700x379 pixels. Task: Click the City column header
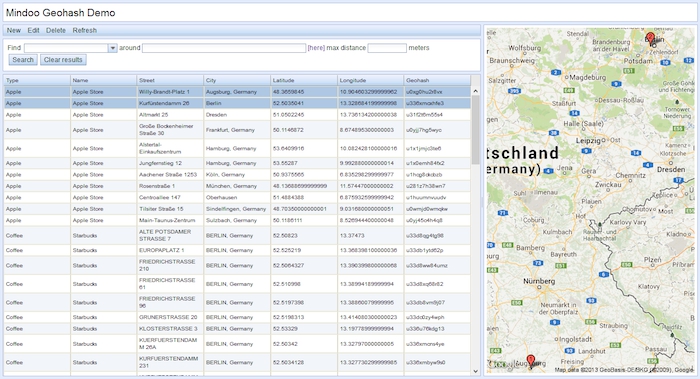[237, 80]
